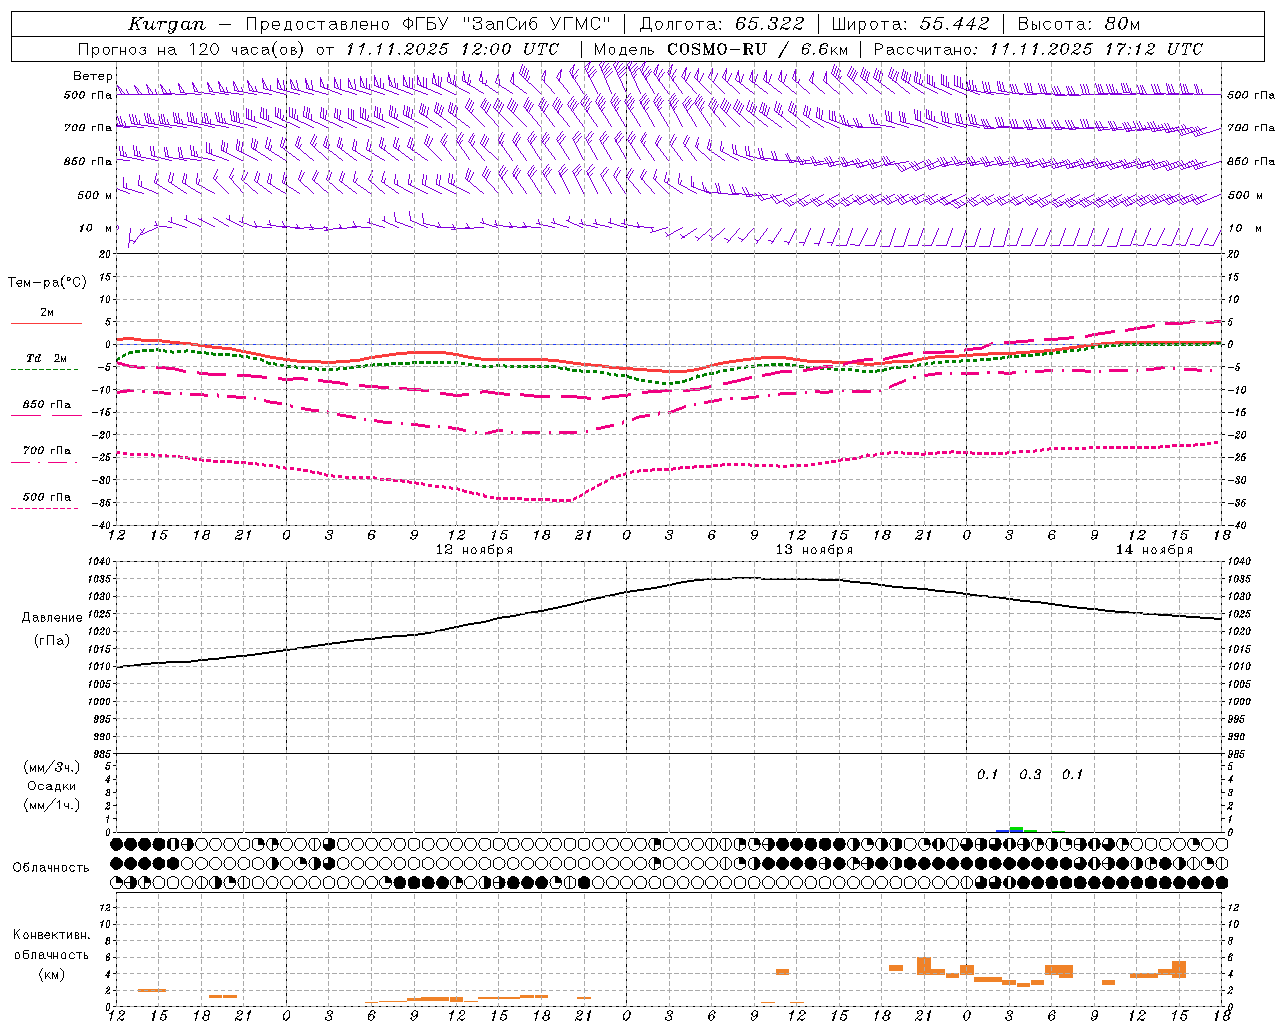
Task: Click the "Высота: 80м" header field
Action: click(1079, 24)
